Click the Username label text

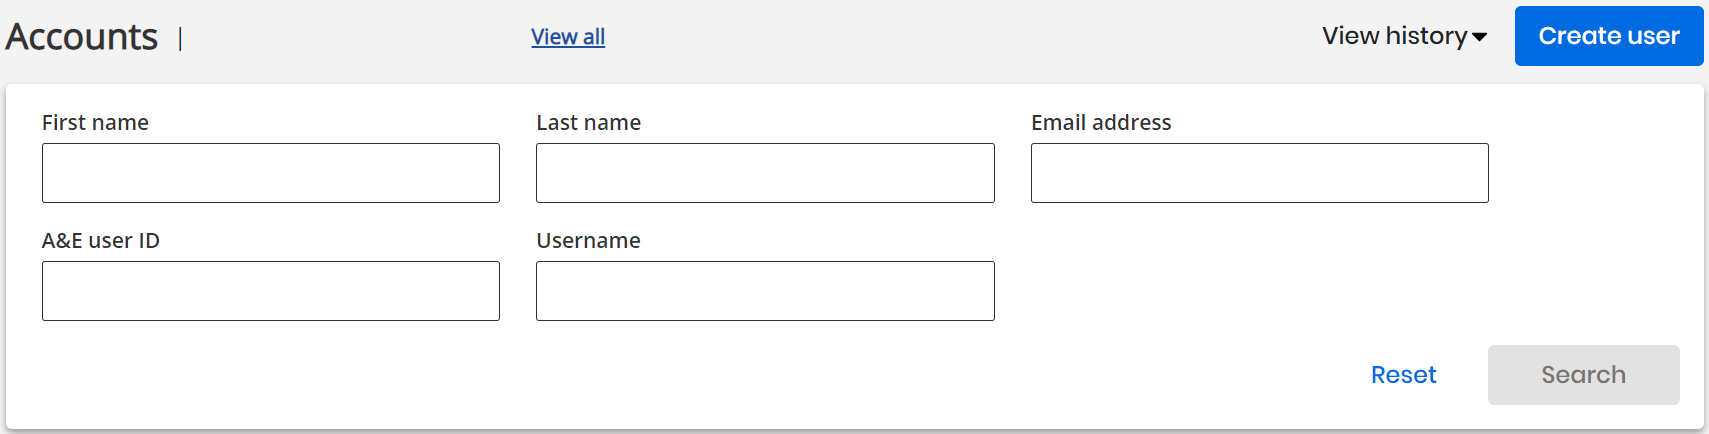coord(588,240)
